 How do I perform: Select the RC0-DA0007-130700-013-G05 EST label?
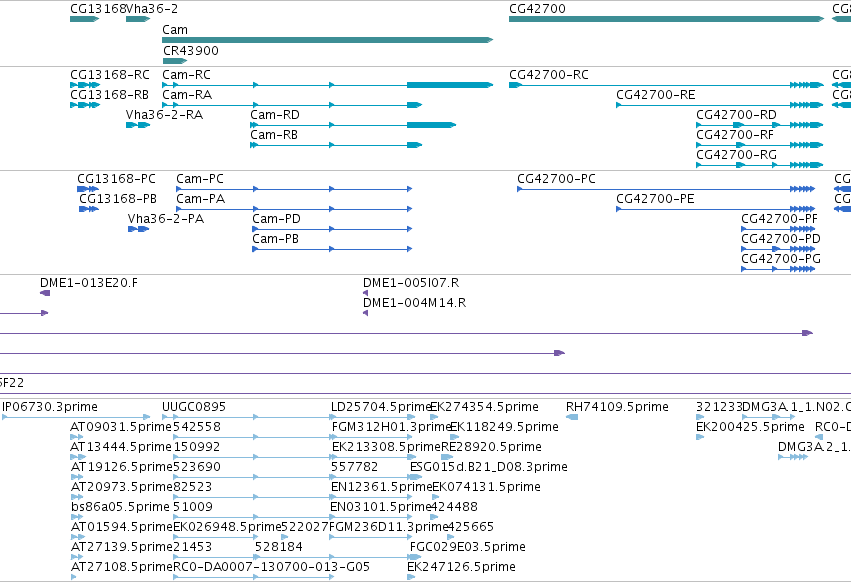tap(271, 568)
